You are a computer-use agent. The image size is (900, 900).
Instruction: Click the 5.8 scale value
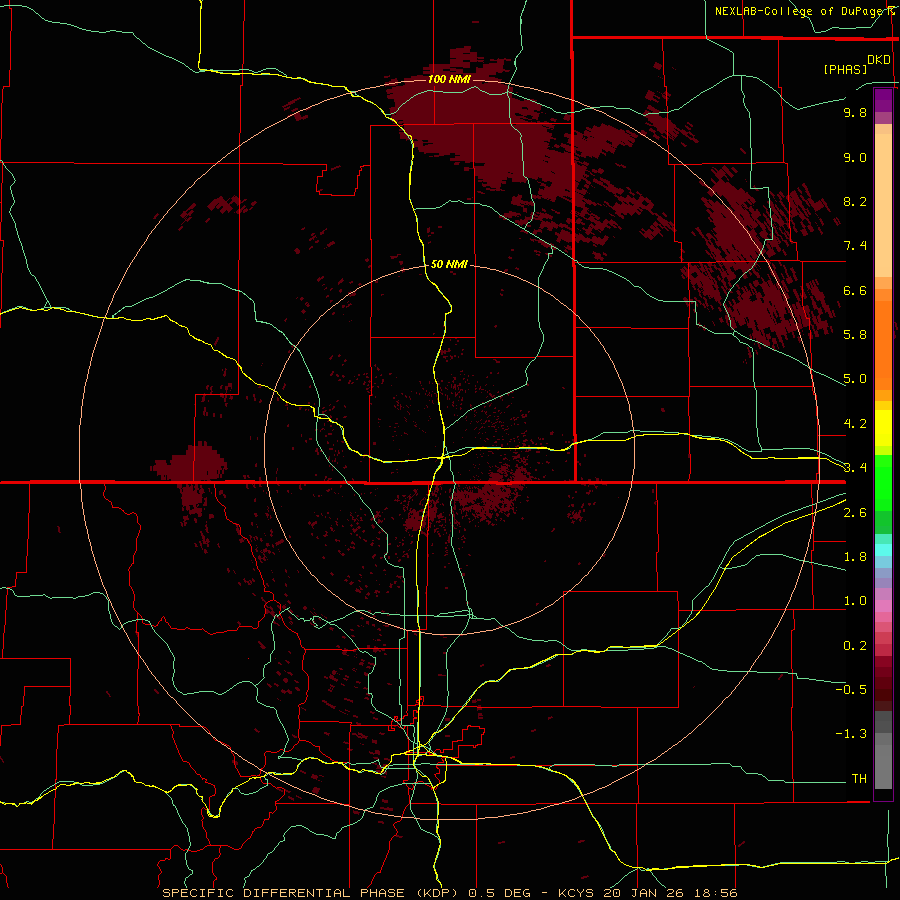coord(855,335)
